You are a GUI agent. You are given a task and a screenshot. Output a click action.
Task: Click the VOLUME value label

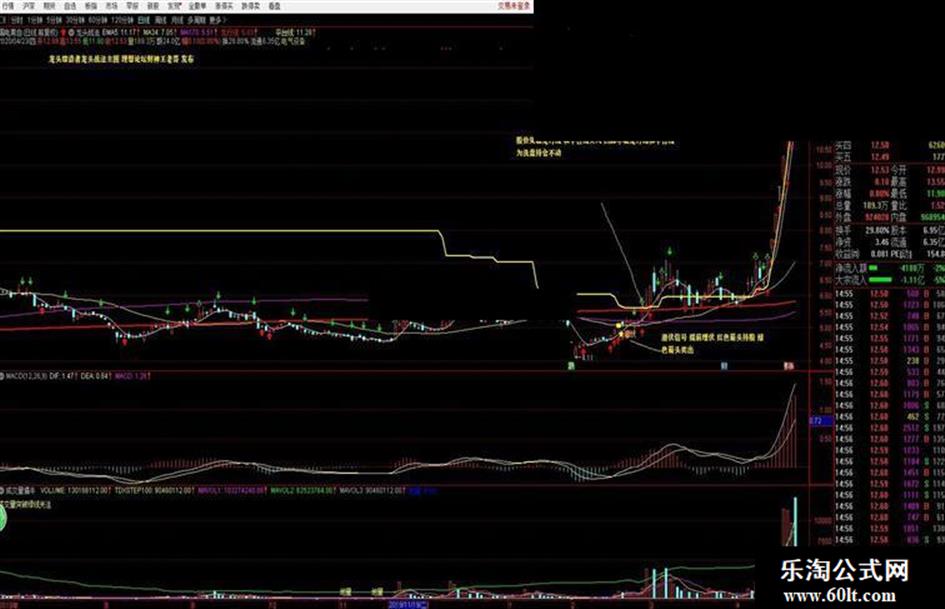(x=76, y=491)
